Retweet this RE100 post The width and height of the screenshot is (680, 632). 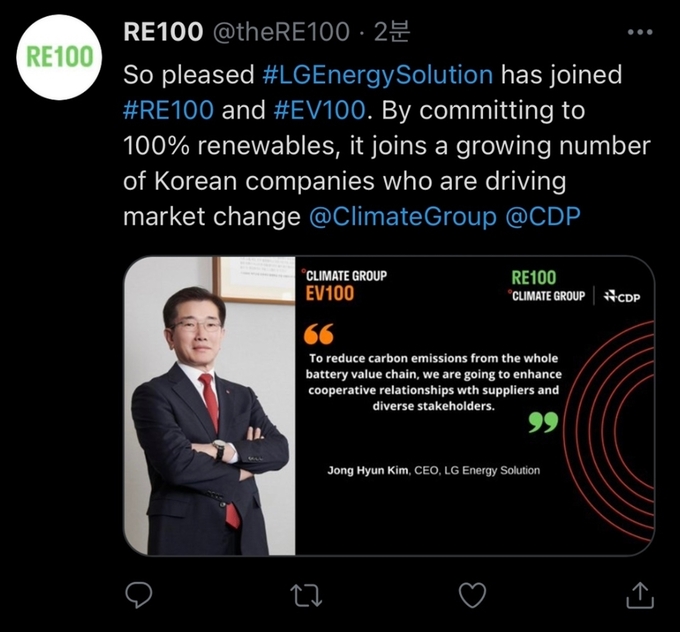305,595
